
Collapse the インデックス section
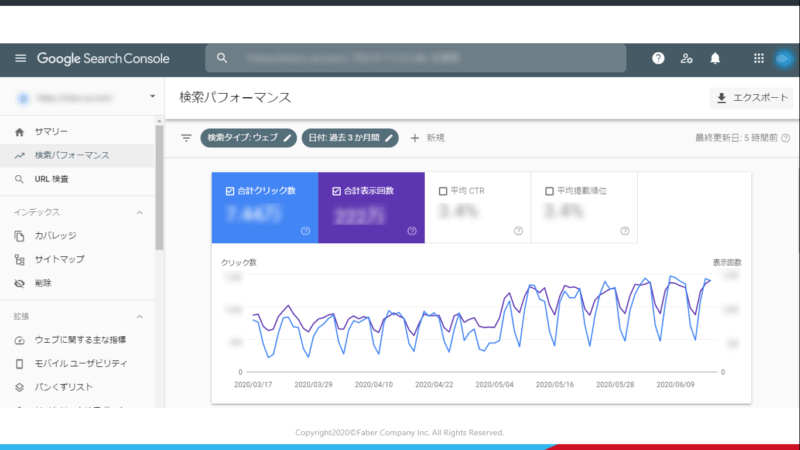[139, 212]
